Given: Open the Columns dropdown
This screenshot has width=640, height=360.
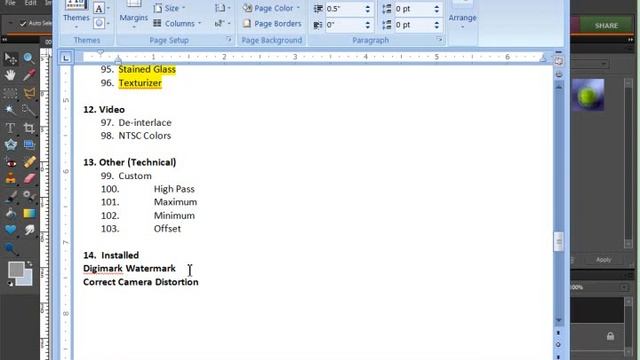Looking at the screenshot, I should coord(178,24).
